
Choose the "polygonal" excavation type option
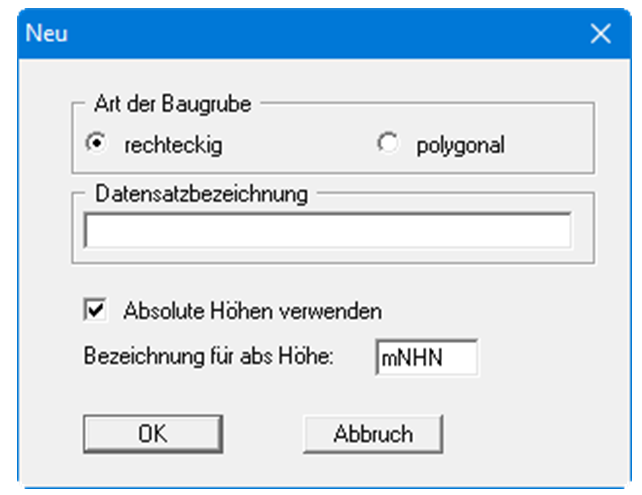[x=387, y=144]
